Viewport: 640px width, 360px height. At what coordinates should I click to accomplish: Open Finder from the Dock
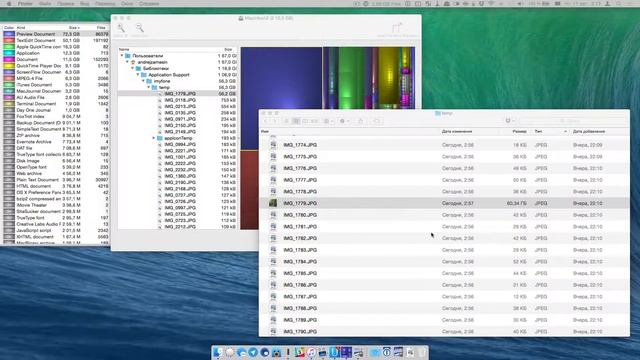(218, 352)
